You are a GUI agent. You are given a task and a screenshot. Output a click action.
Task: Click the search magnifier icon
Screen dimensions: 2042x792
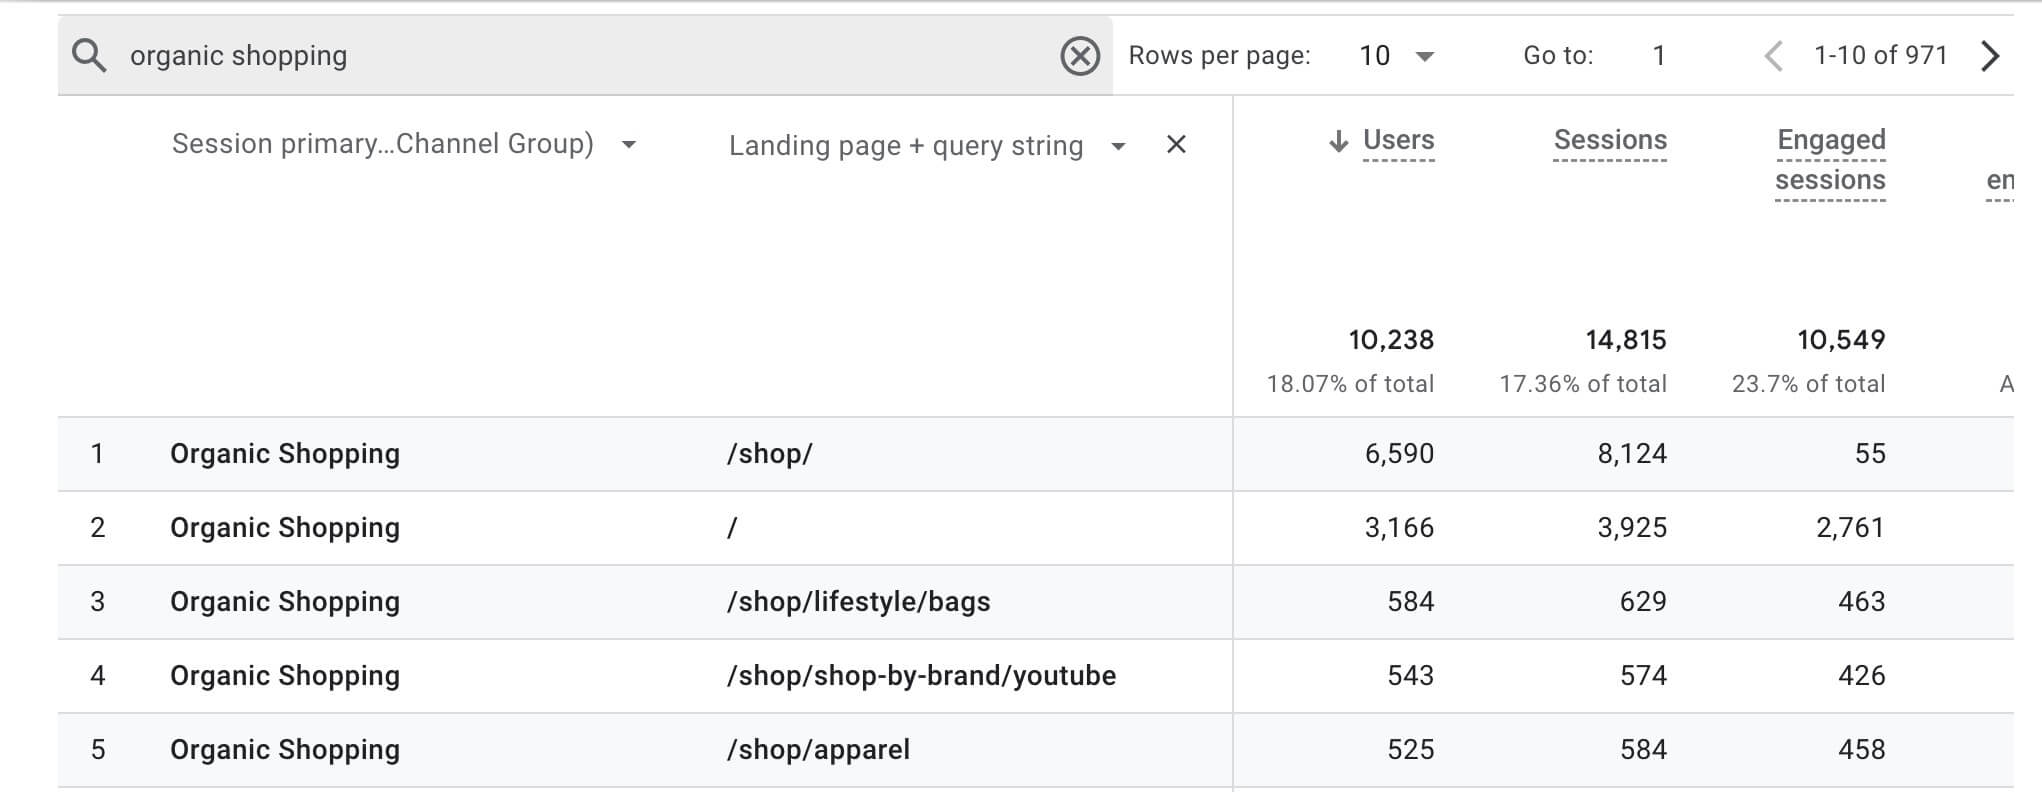[x=89, y=55]
